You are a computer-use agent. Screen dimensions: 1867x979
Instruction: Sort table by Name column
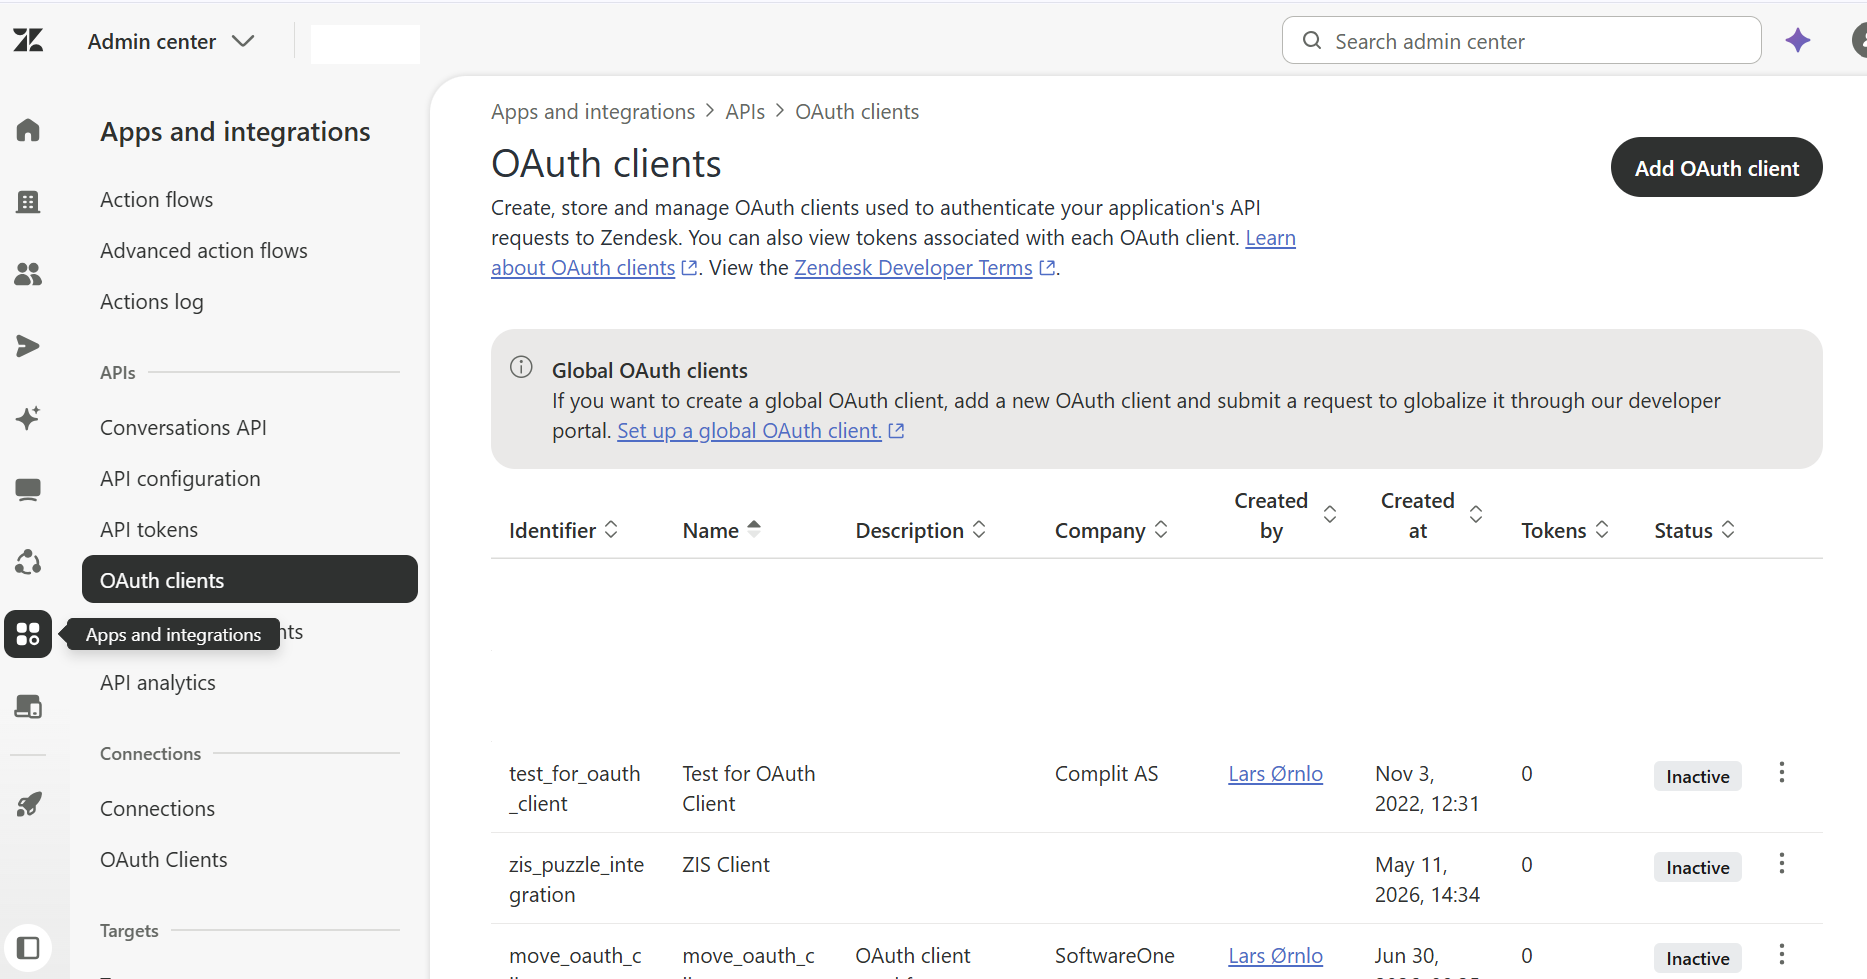(722, 530)
